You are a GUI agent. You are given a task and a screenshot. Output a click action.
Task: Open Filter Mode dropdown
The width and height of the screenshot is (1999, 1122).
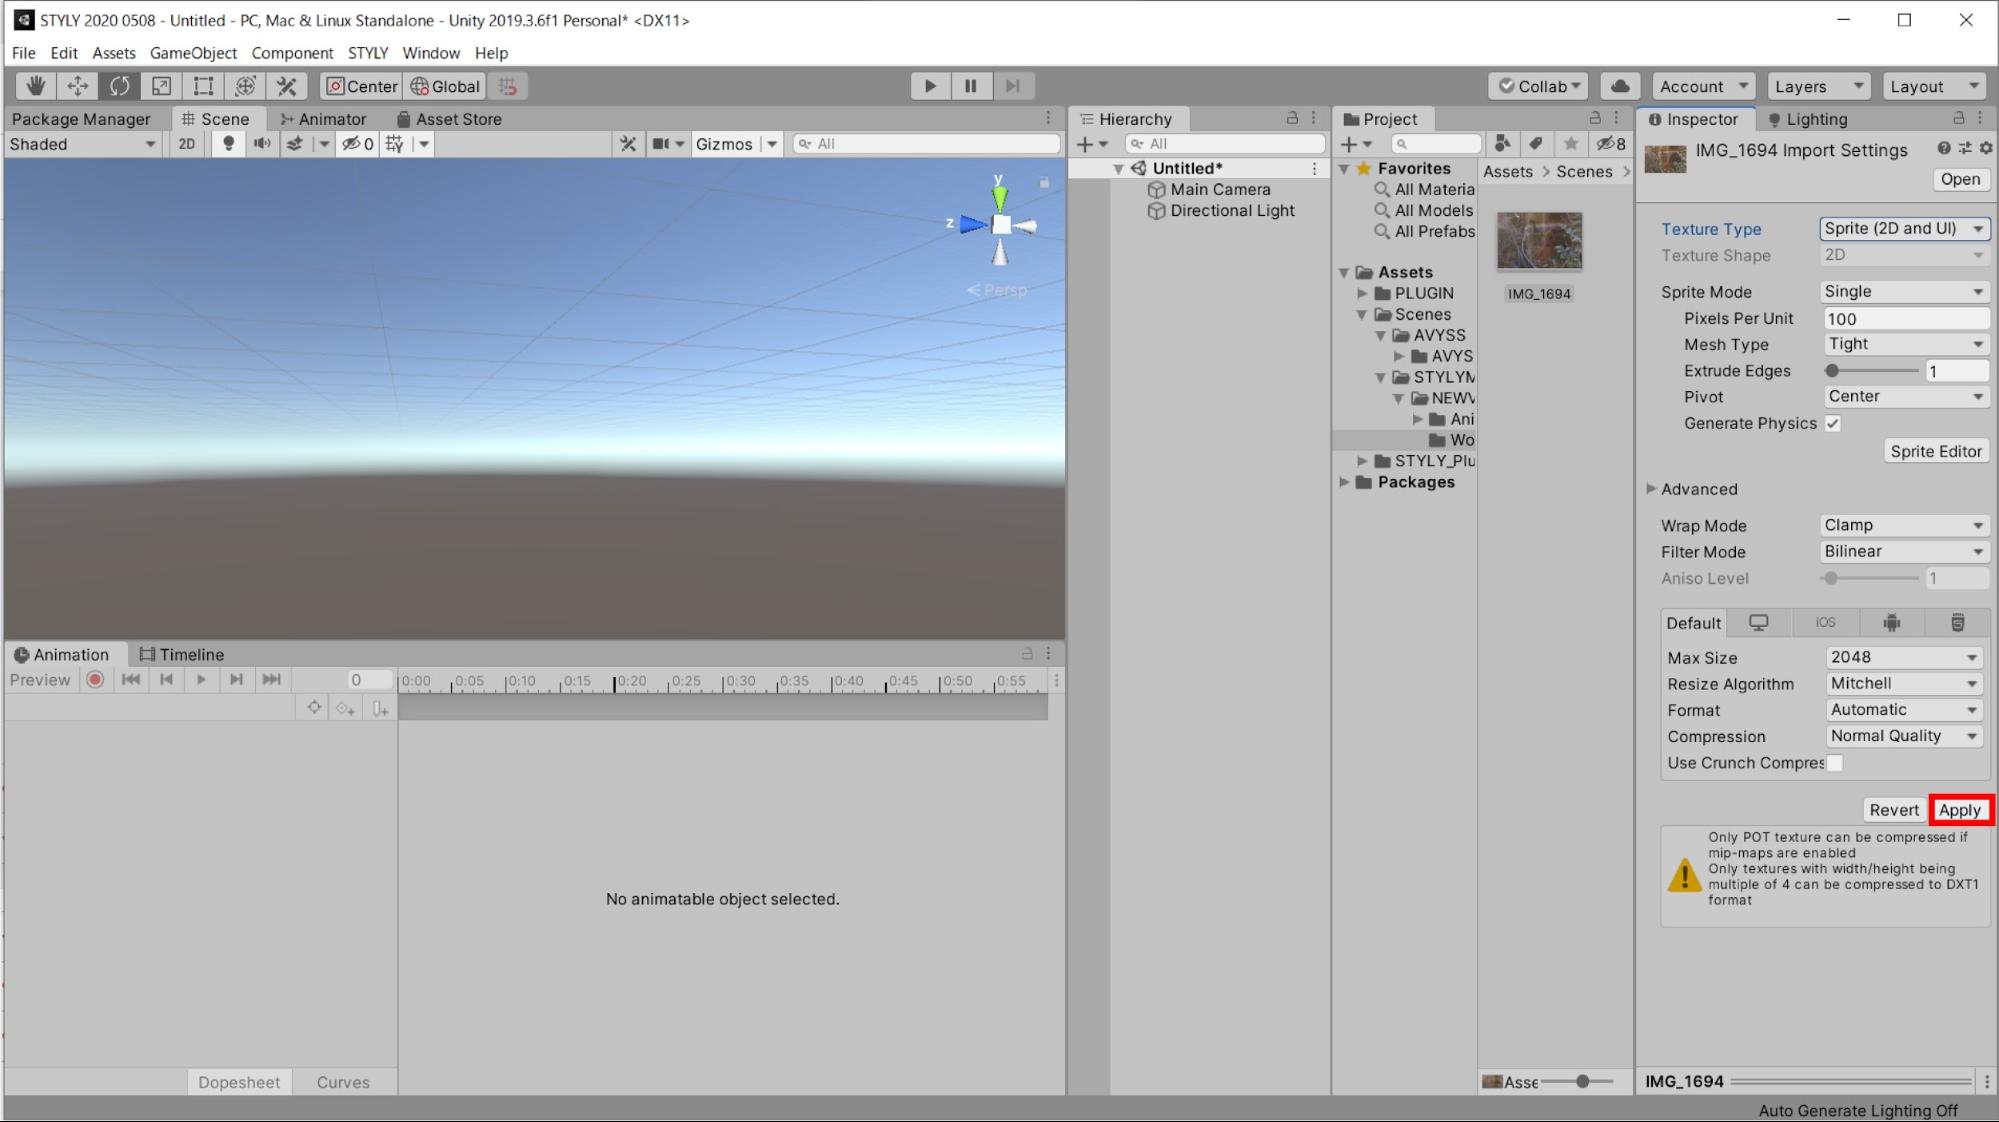tap(1904, 552)
